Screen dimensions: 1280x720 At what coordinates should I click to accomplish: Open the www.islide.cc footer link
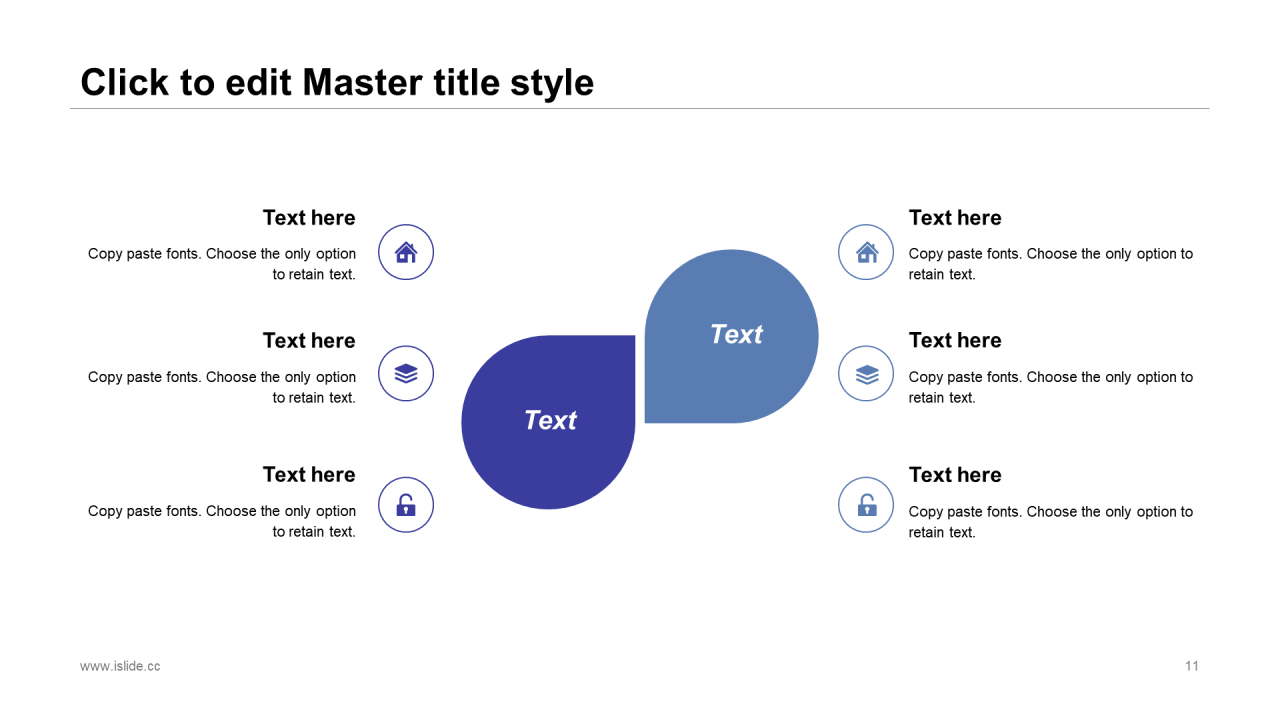pyautogui.click(x=120, y=666)
